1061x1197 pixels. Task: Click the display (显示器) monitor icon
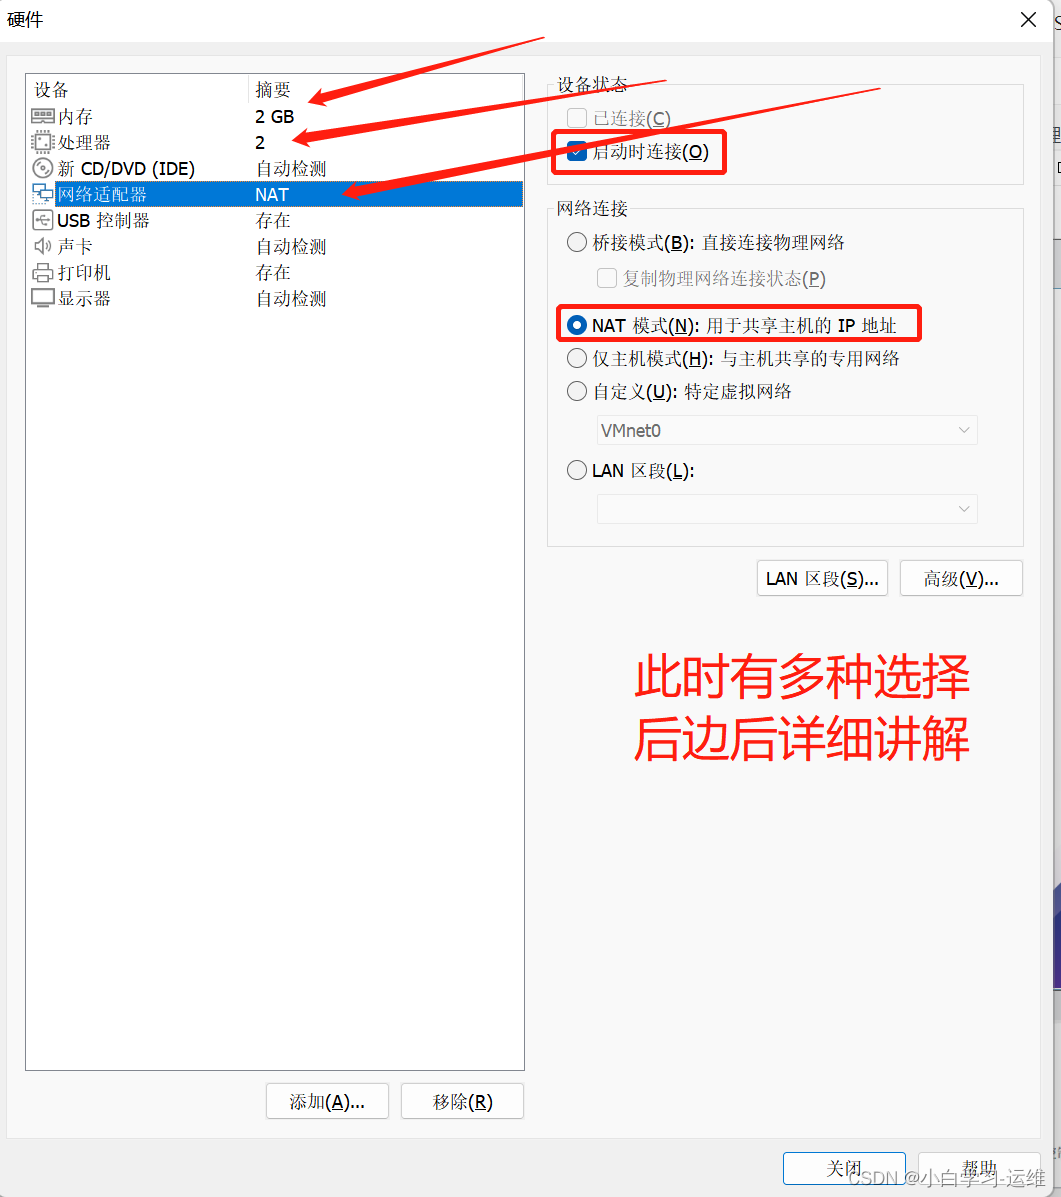tap(43, 298)
